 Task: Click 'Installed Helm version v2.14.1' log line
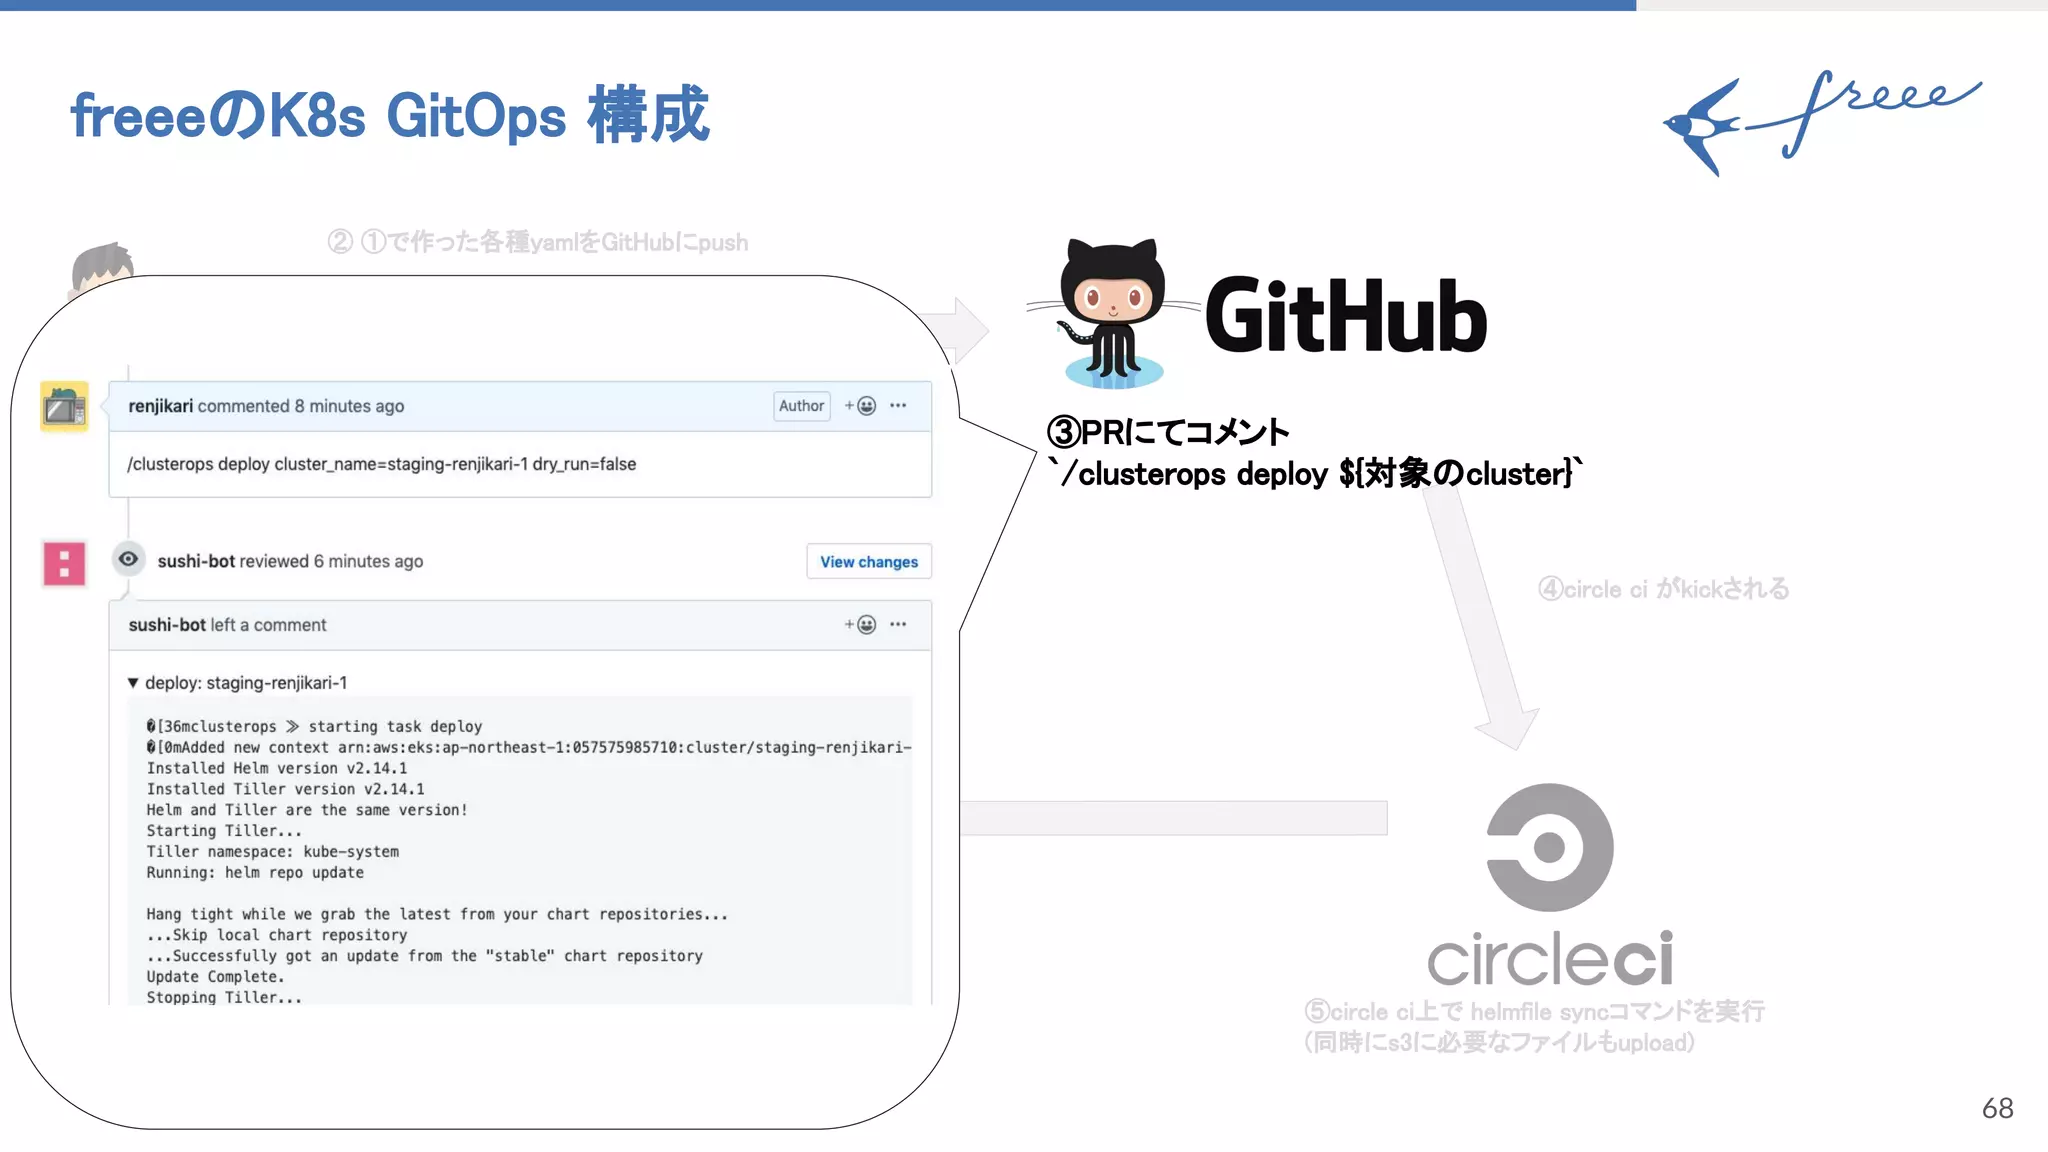[x=277, y=768]
